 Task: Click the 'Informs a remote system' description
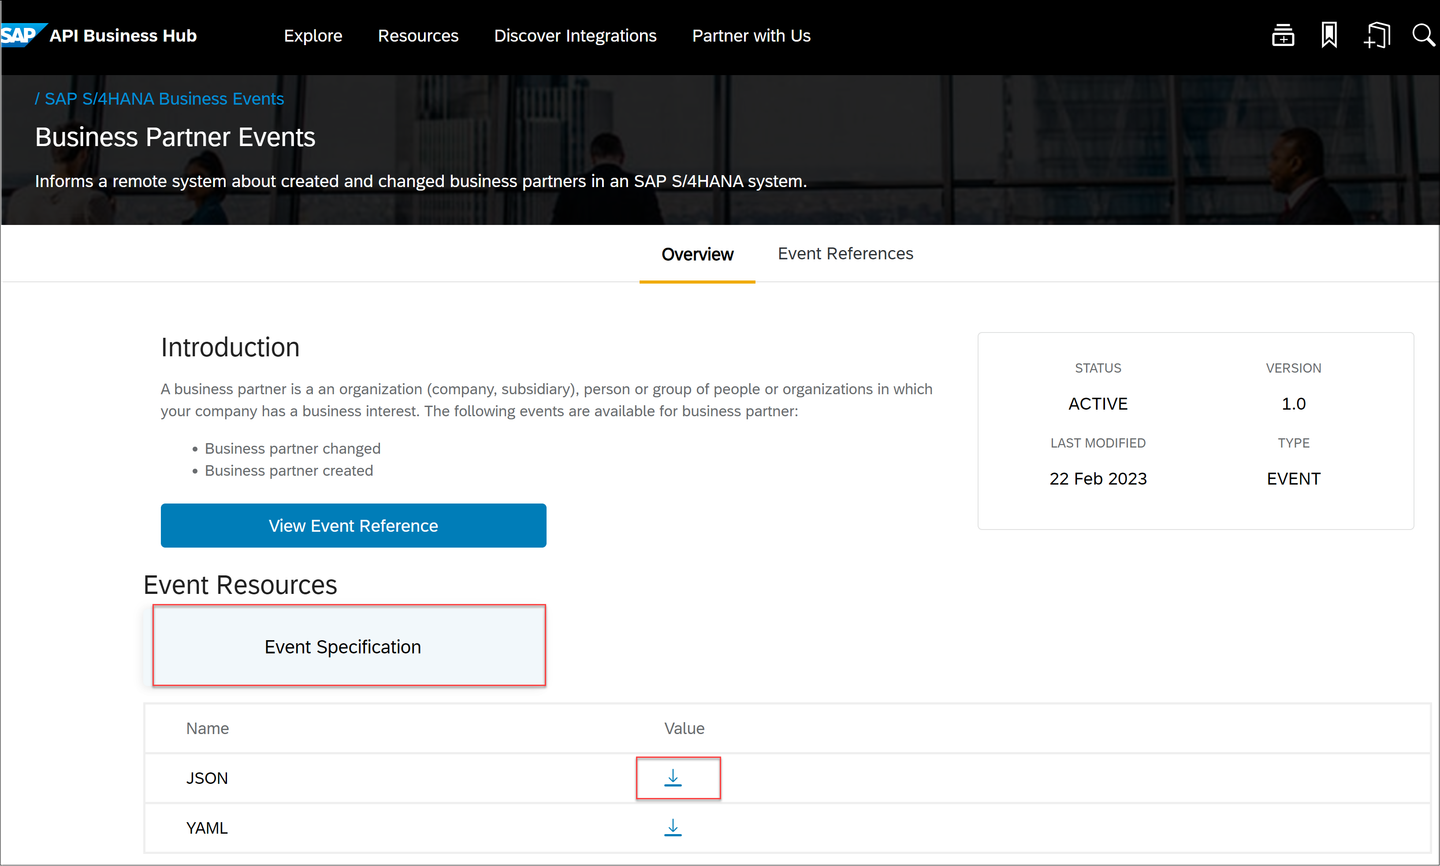pos(421,181)
